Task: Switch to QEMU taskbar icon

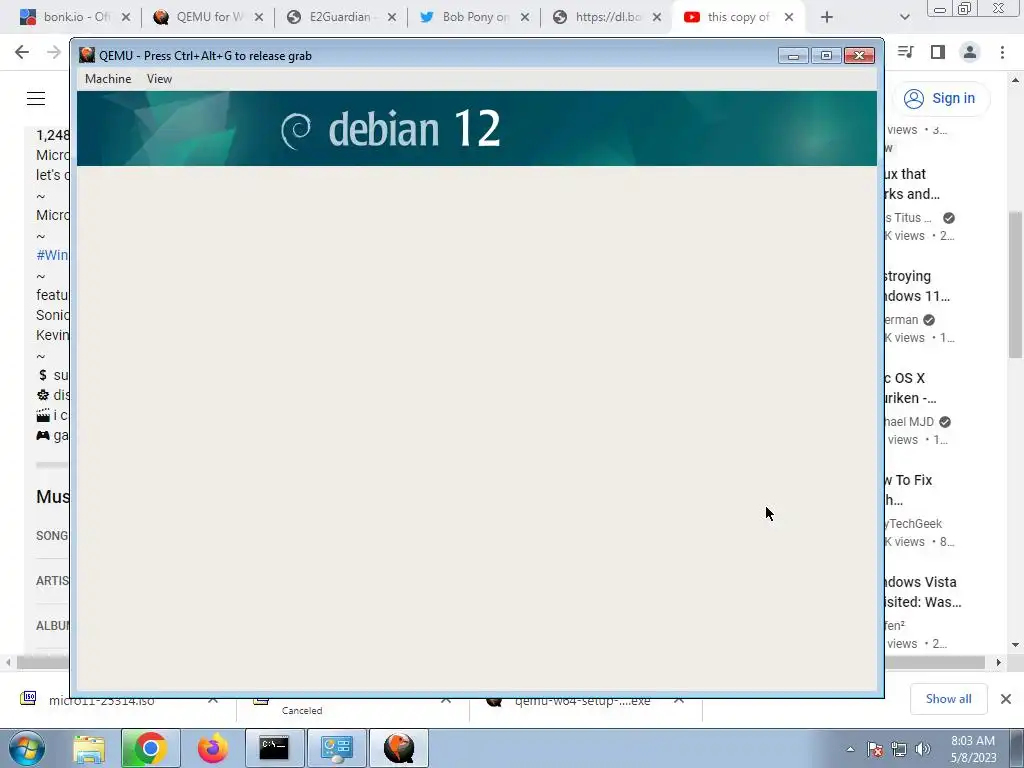Action: (399, 748)
